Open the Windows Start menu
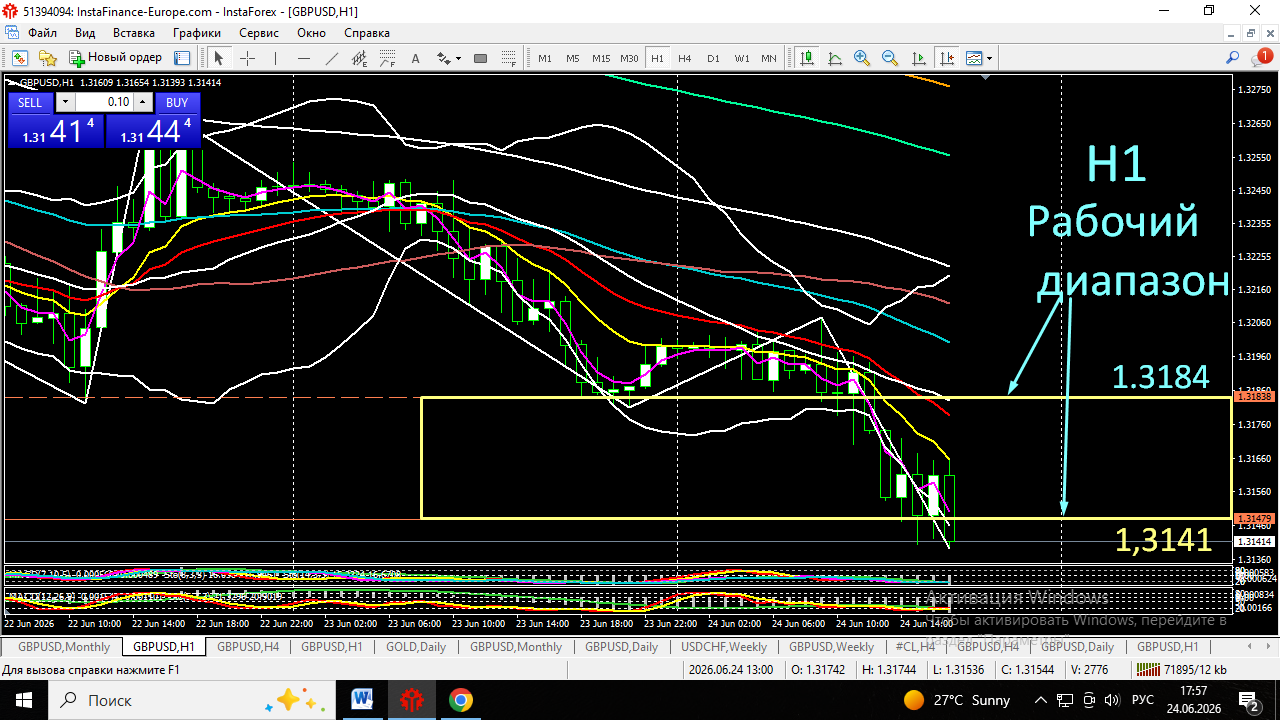Viewport: 1280px width, 720px height. pos(22,700)
